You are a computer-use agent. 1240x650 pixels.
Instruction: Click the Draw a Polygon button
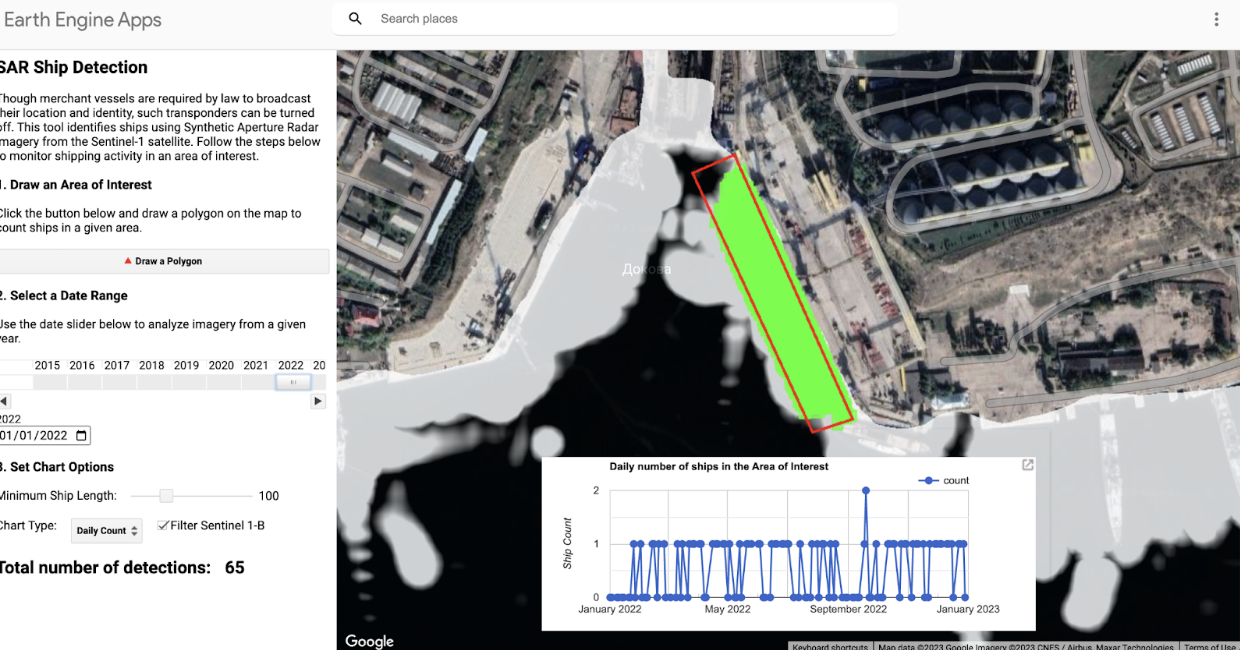[x=163, y=261]
